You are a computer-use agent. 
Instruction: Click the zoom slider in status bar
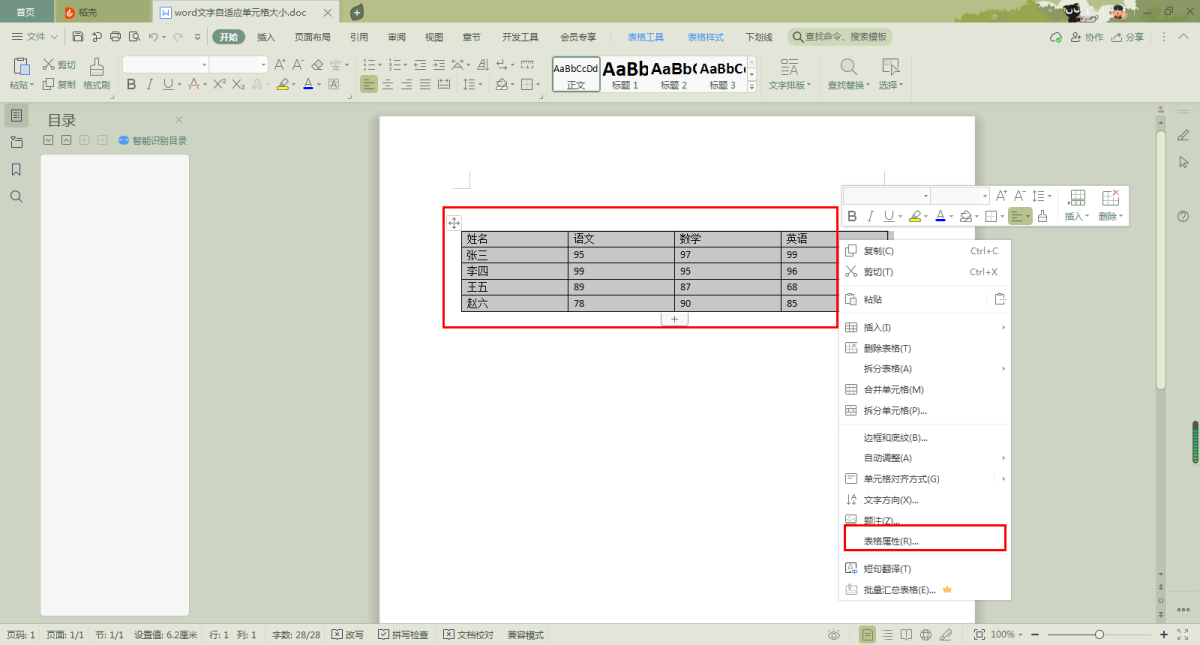(1099, 635)
